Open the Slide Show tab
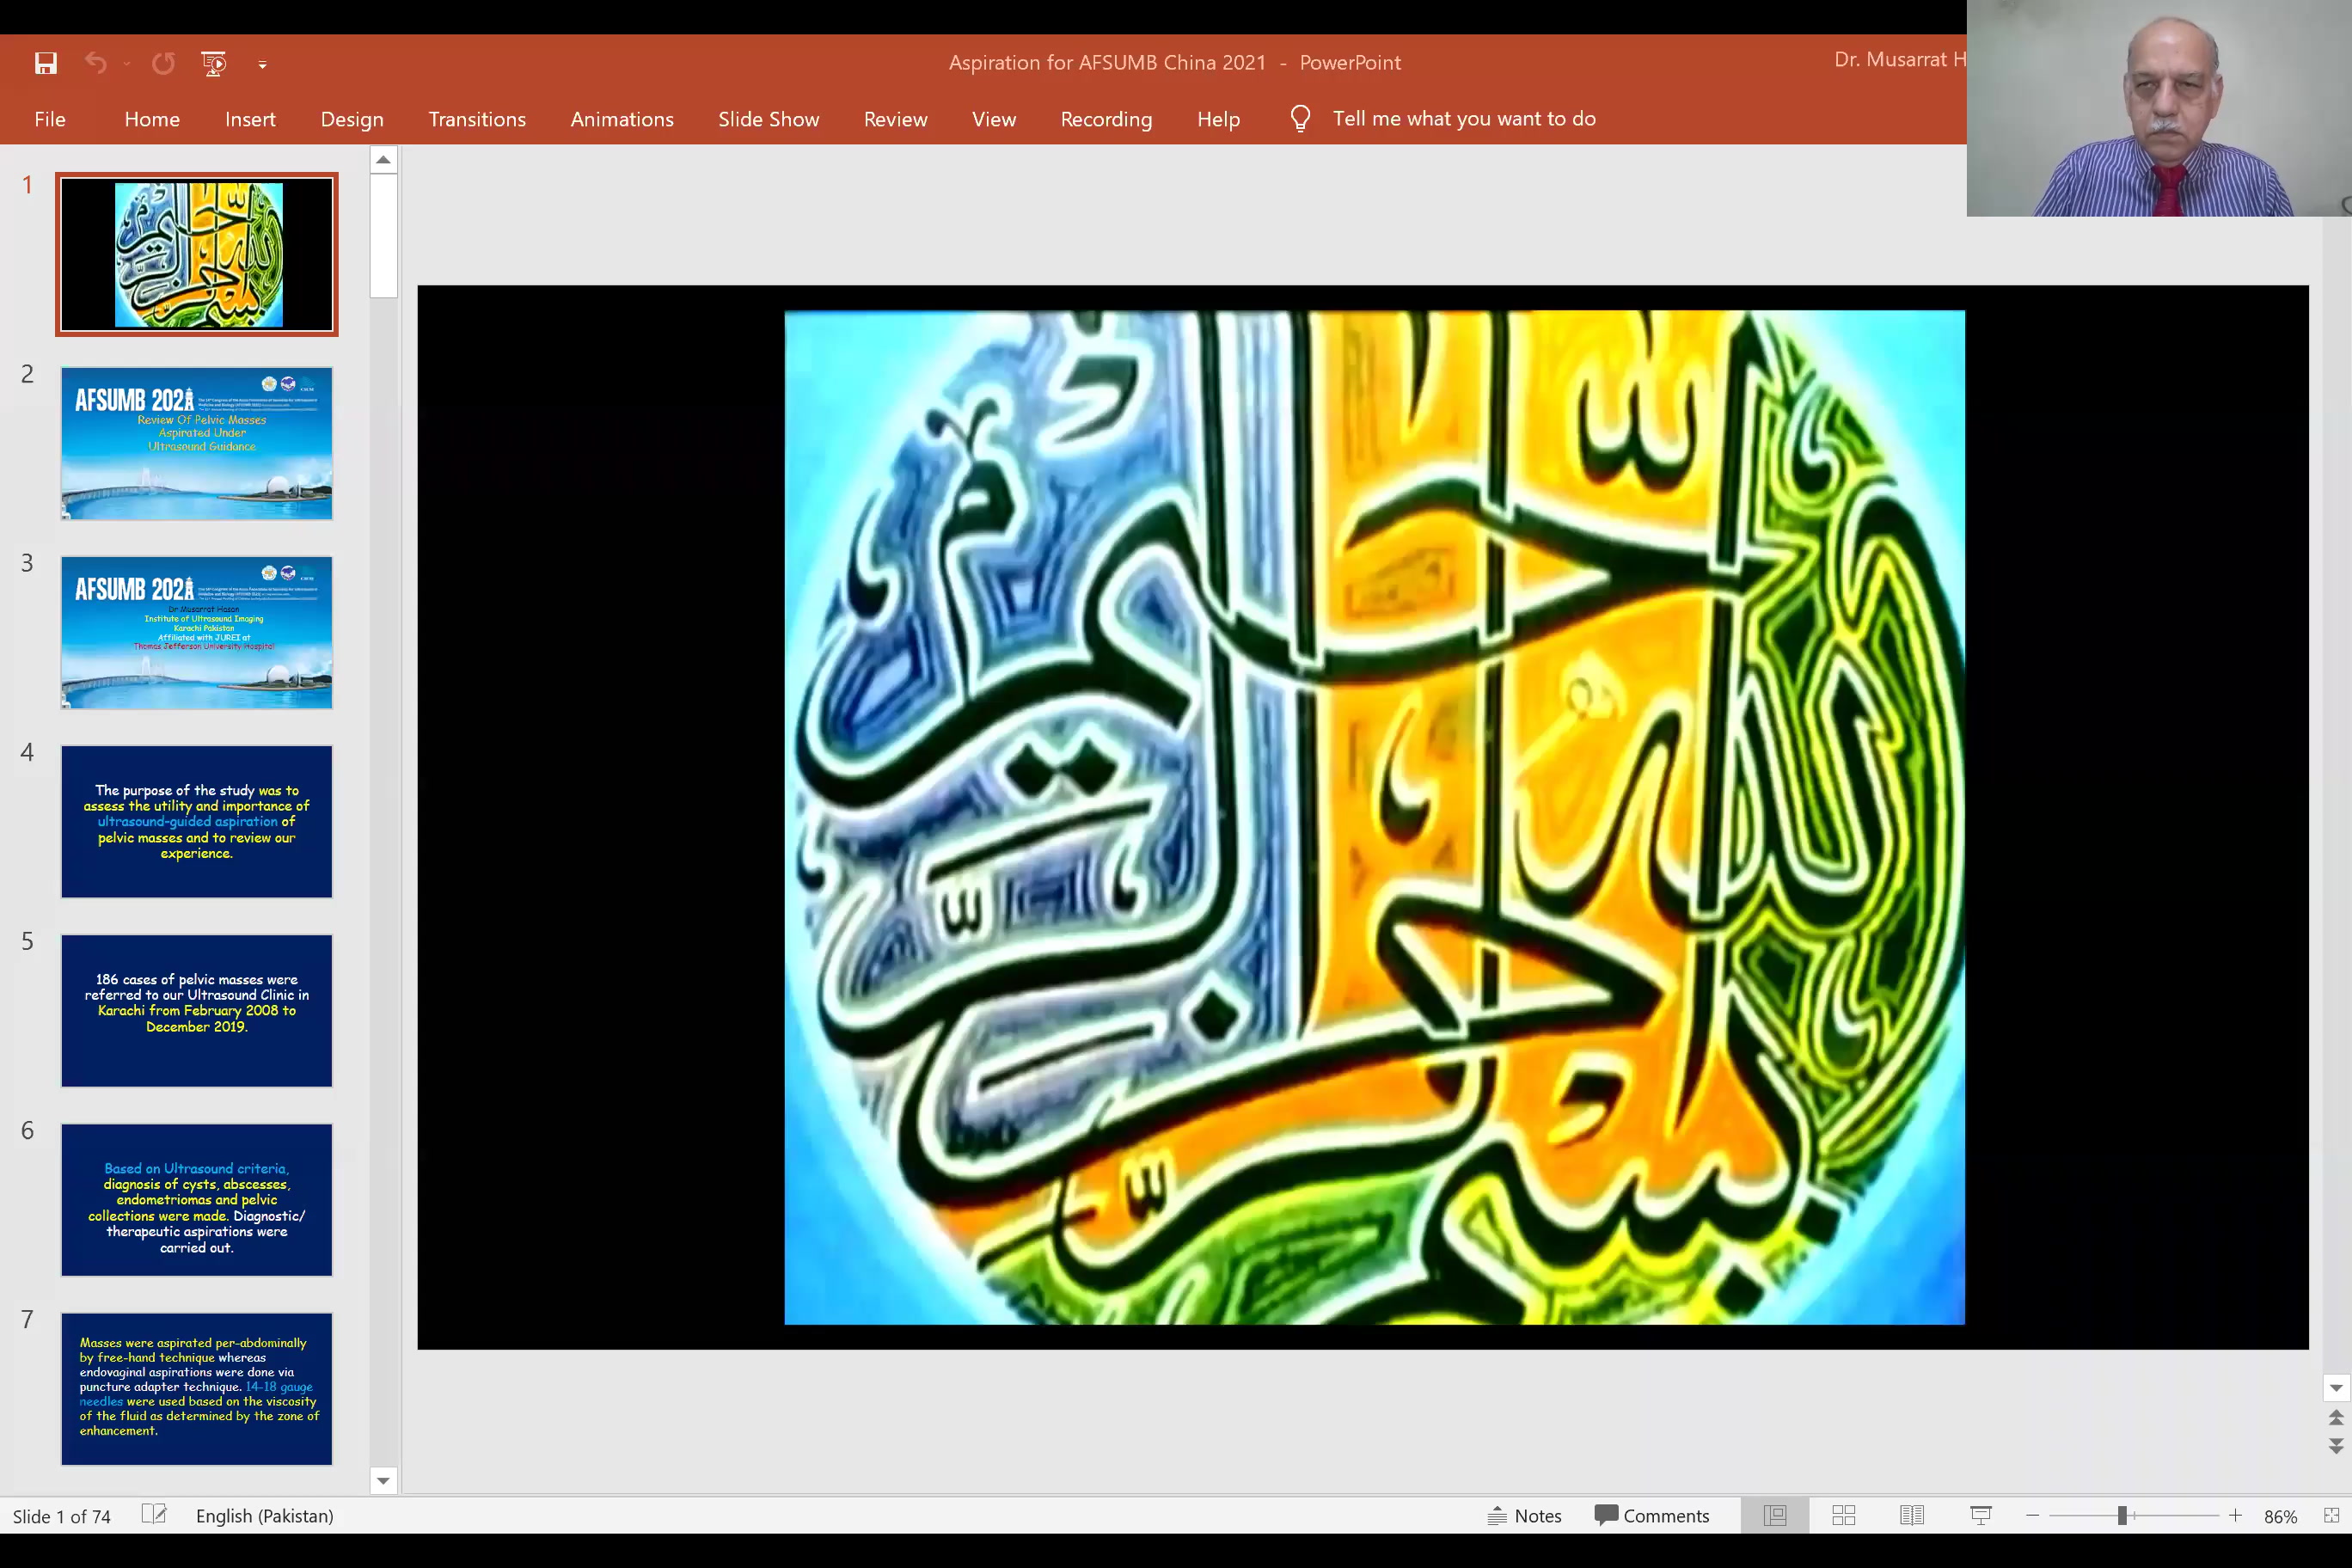2352x1568 pixels. (768, 119)
